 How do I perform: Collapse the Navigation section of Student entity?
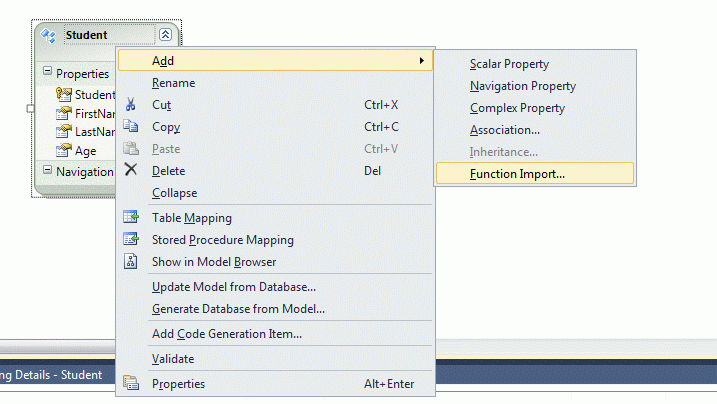tap(46, 171)
